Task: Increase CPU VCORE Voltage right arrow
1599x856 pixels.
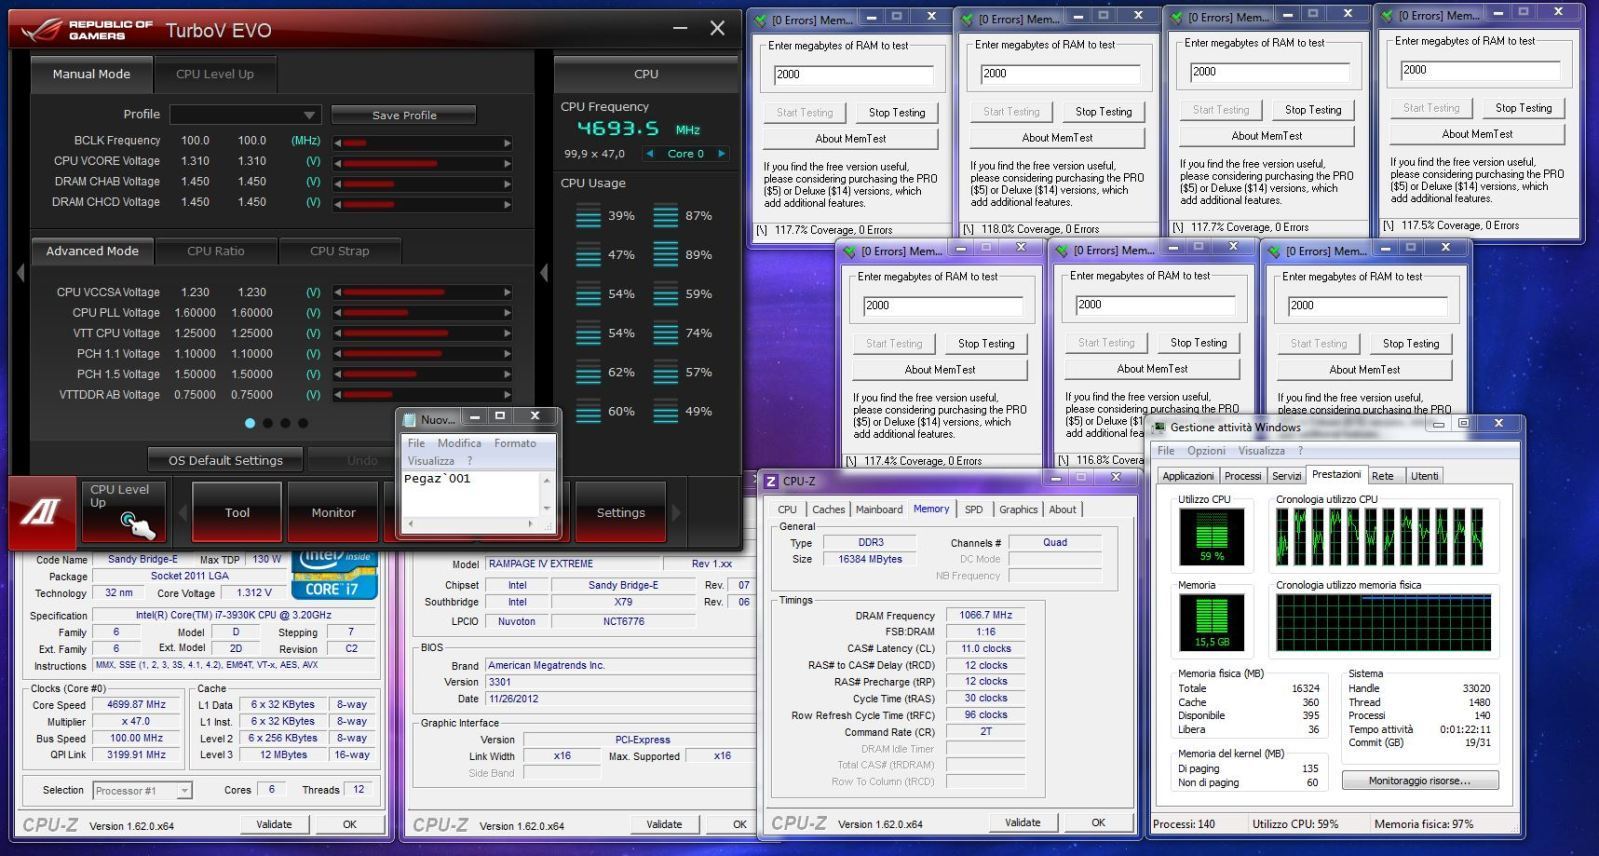Action: pyautogui.click(x=507, y=162)
